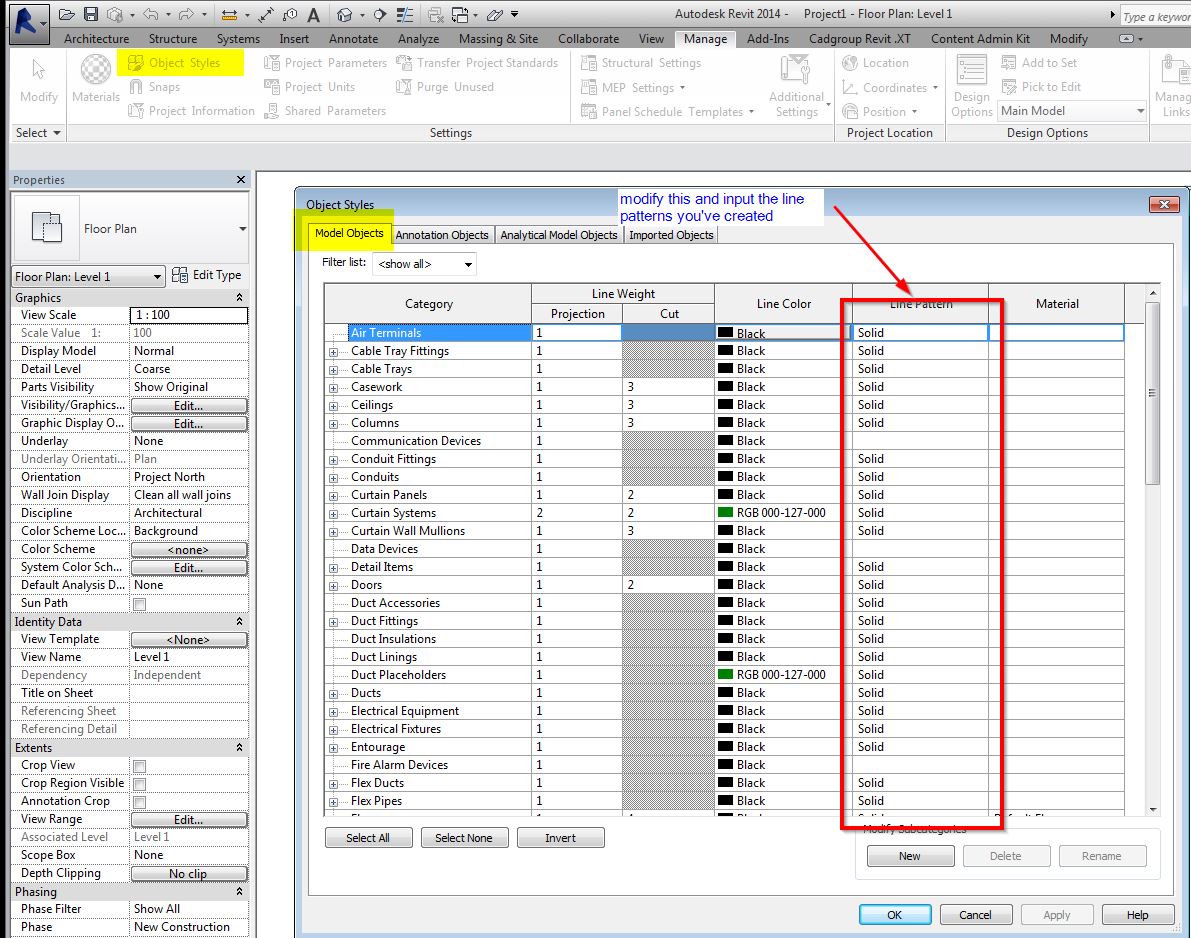1191x938 pixels.
Task: Expand the Doors category
Action: pyautogui.click(x=333, y=586)
